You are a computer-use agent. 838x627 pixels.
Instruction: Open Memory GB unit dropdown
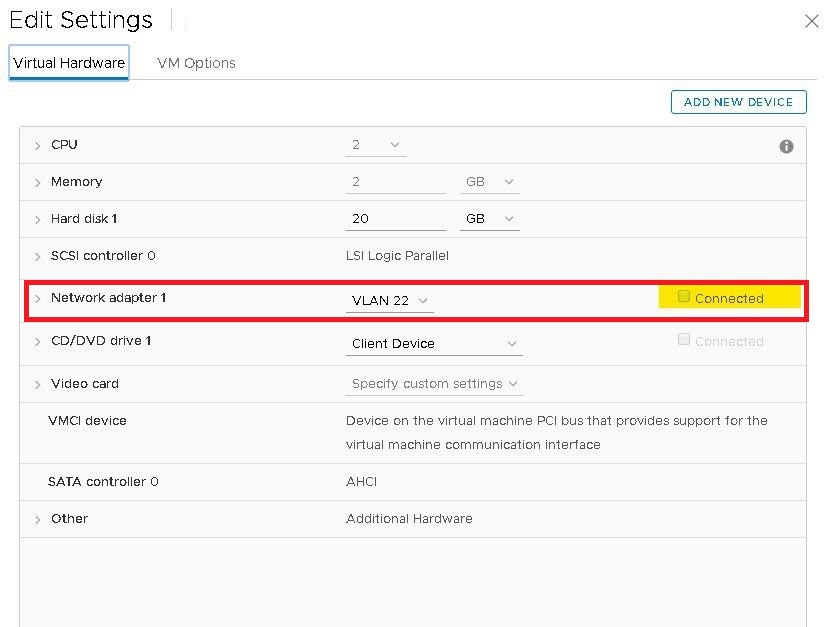(x=489, y=182)
